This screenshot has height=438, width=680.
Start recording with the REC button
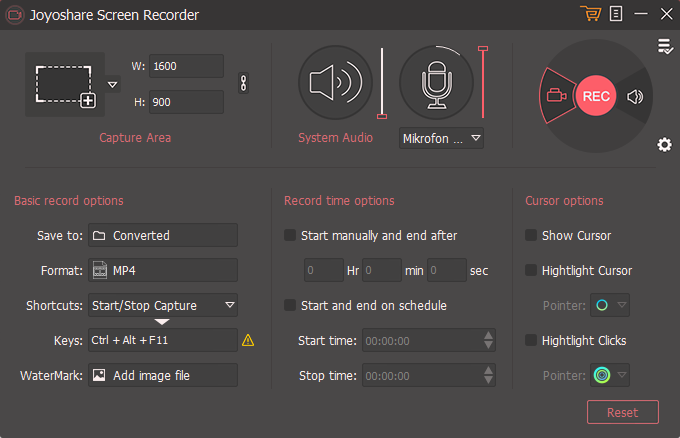click(x=596, y=96)
